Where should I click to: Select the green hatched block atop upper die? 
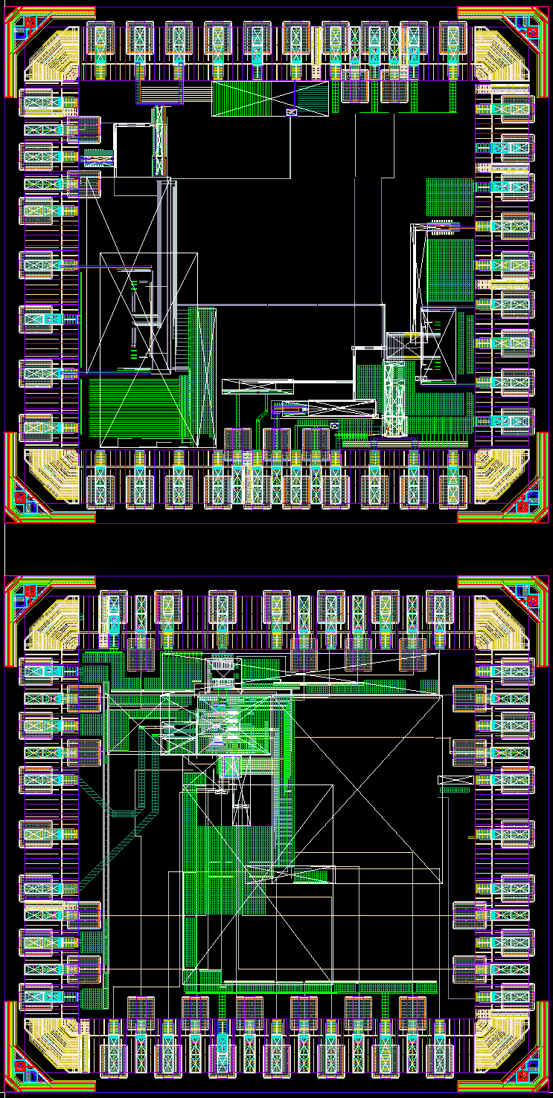pos(270,98)
